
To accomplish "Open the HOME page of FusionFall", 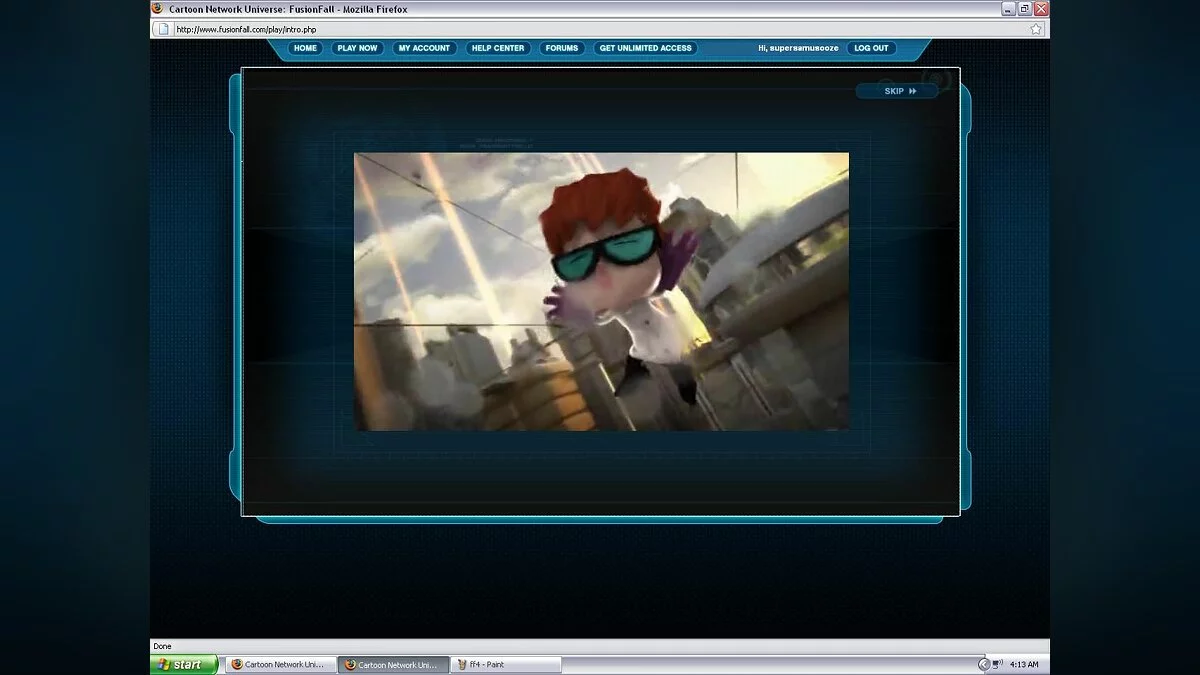I will (x=305, y=48).
